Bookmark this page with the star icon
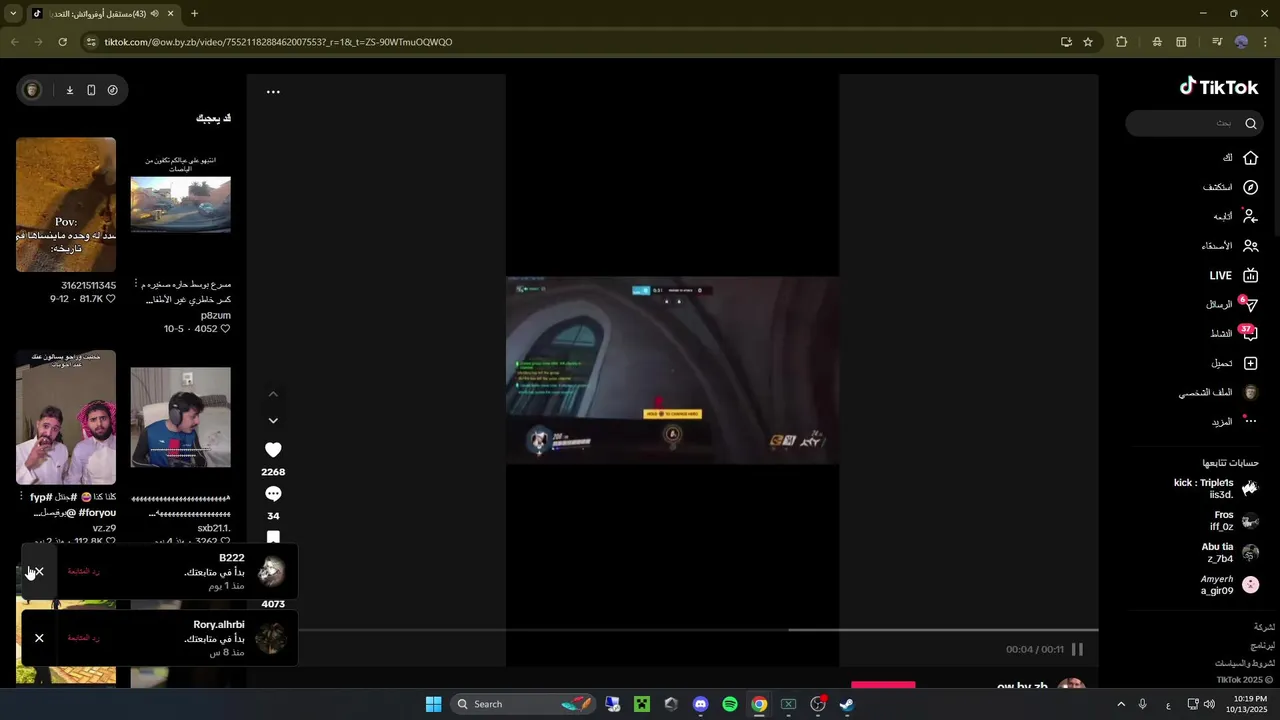This screenshot has height=720, width=1280. click(1088, 42)
